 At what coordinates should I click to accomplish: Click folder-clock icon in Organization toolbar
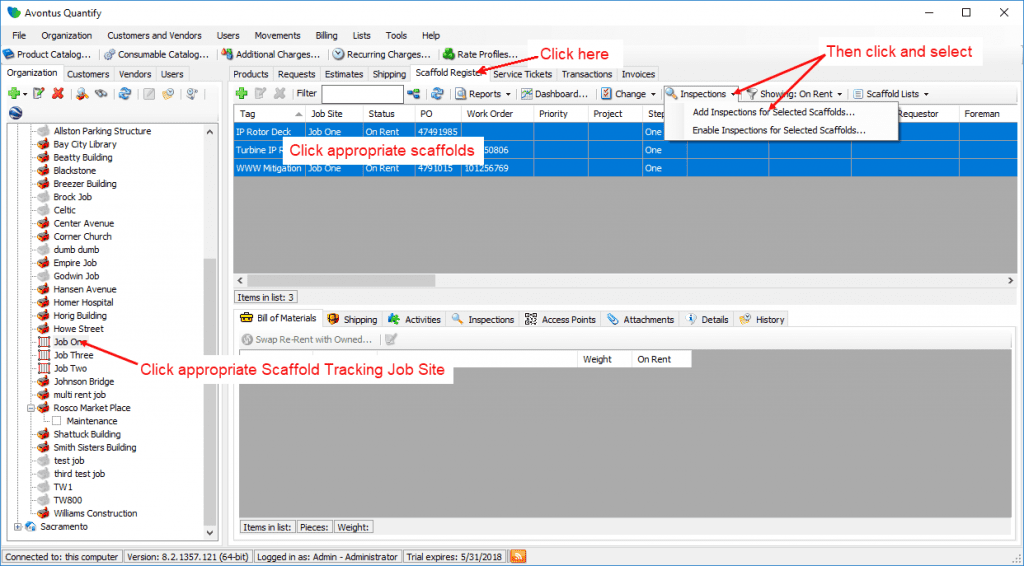[168, 94]
